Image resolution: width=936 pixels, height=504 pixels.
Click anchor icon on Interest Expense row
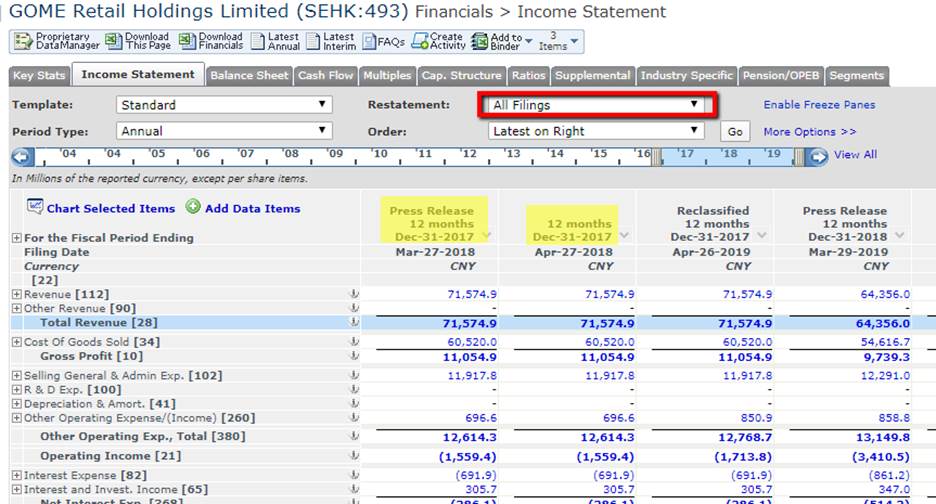pos(354,475)
